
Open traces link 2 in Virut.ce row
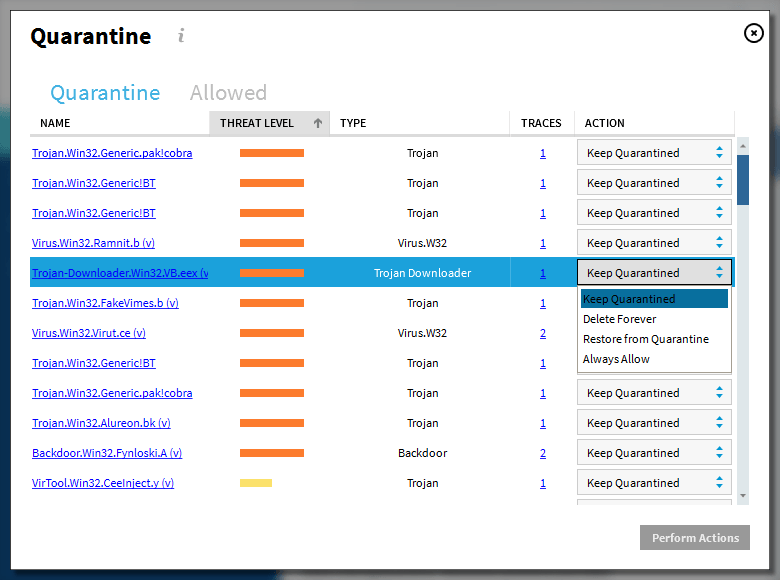pos(543,333)
